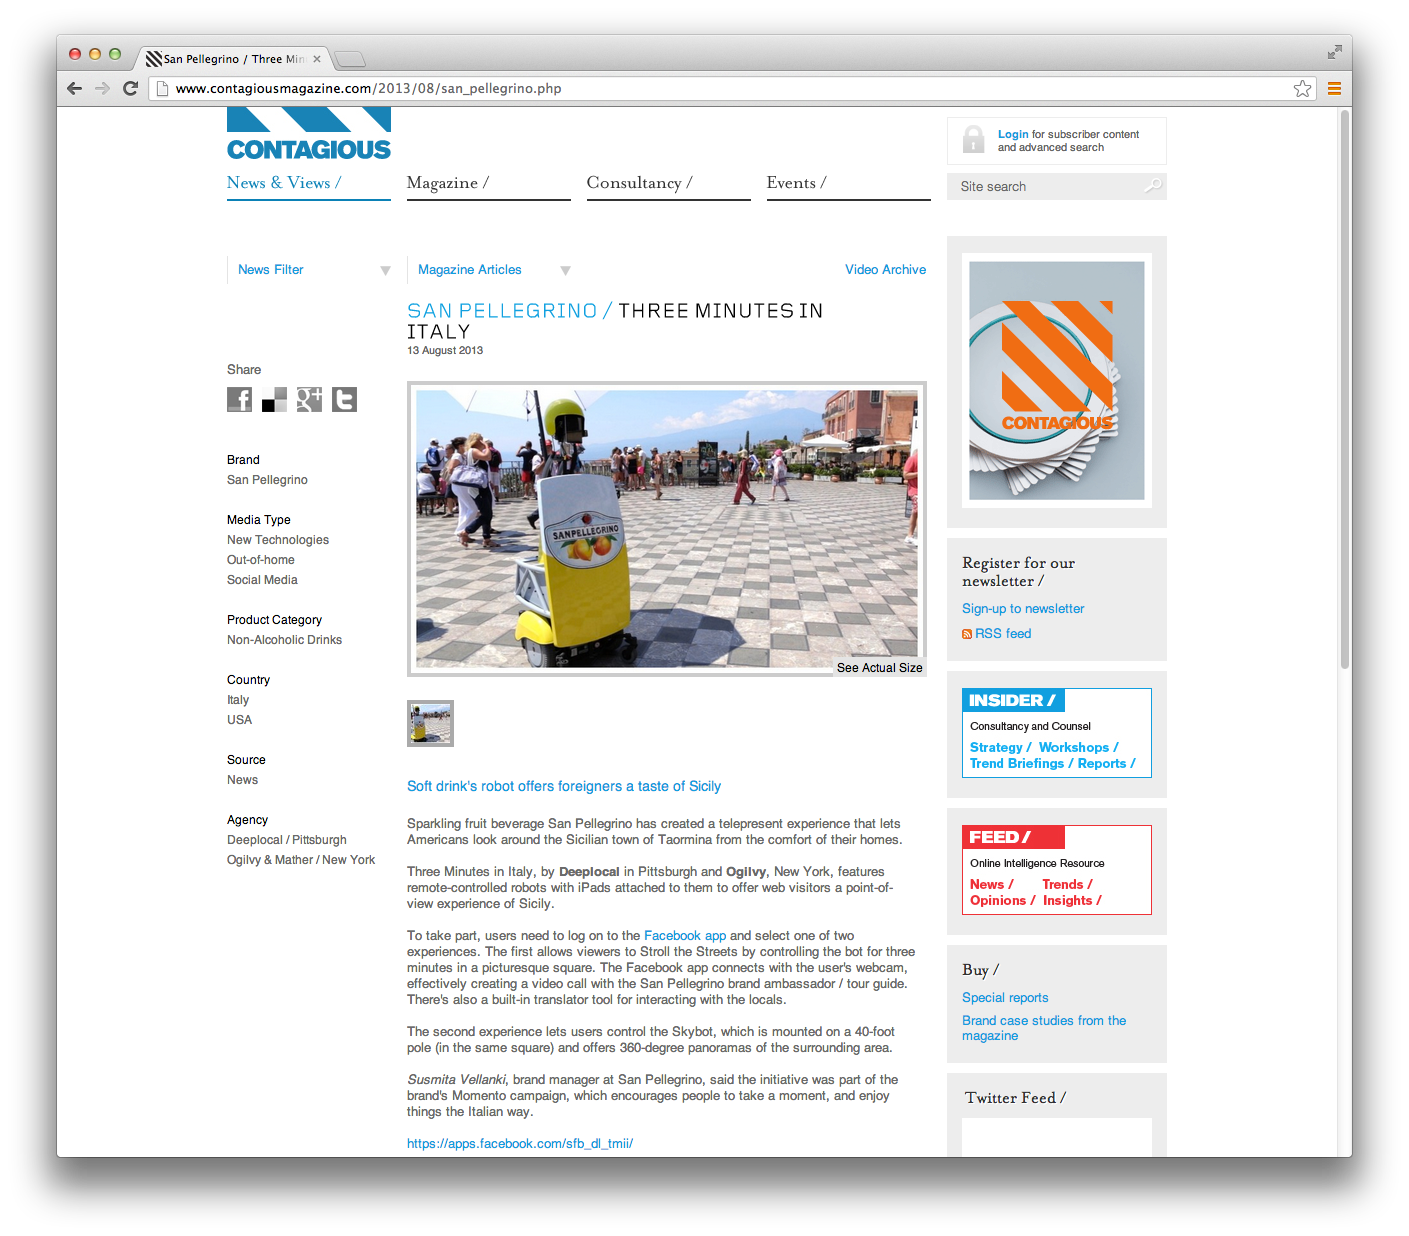This screenshot has height=1236, width=1409.
Task: Close the San Pellegrino browser tab
Action: [317, 59]
